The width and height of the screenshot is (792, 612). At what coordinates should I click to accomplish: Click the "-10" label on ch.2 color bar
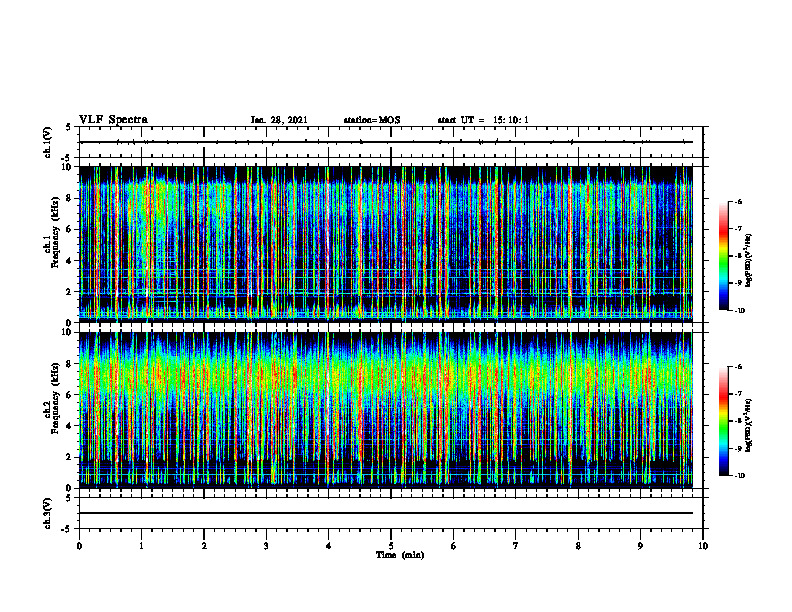[x=738, y=475]
